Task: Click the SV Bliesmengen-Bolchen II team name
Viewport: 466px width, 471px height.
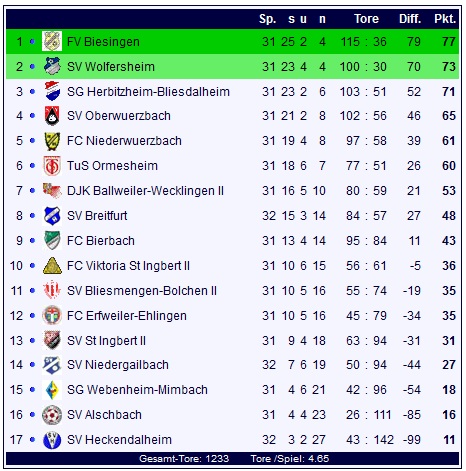Action: (142, 291)
